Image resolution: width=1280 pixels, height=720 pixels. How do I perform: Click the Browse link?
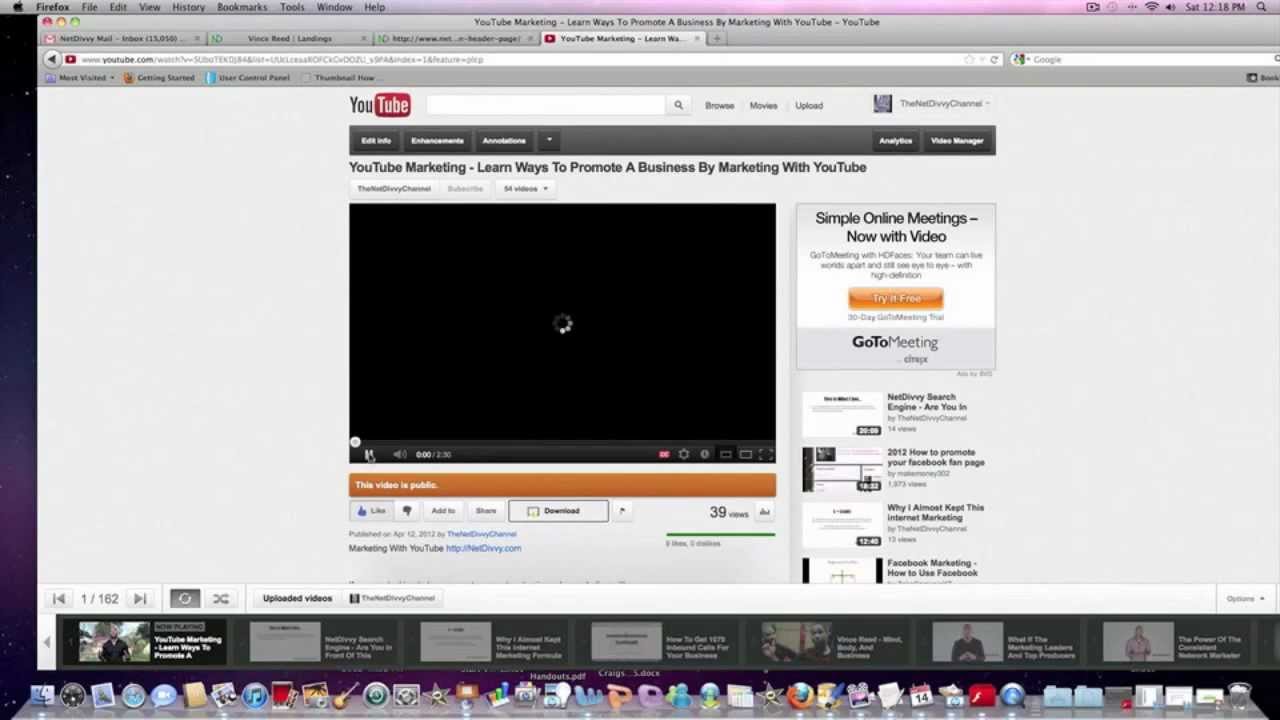(719, 105)
